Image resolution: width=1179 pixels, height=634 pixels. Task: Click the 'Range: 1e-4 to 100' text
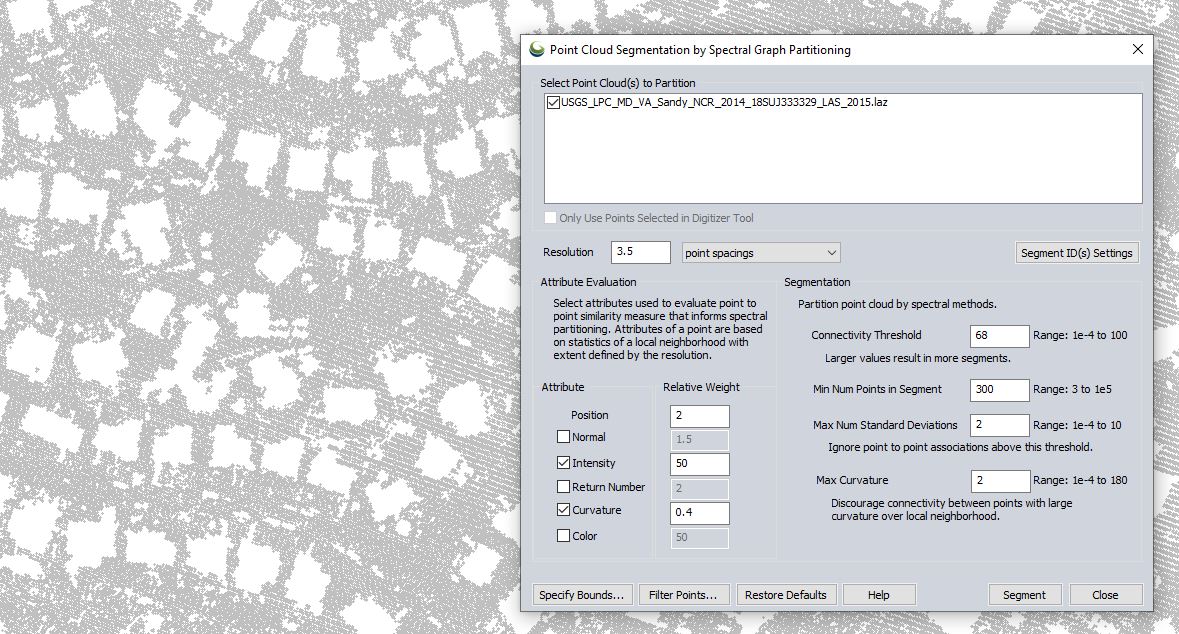coord(1080,335)
